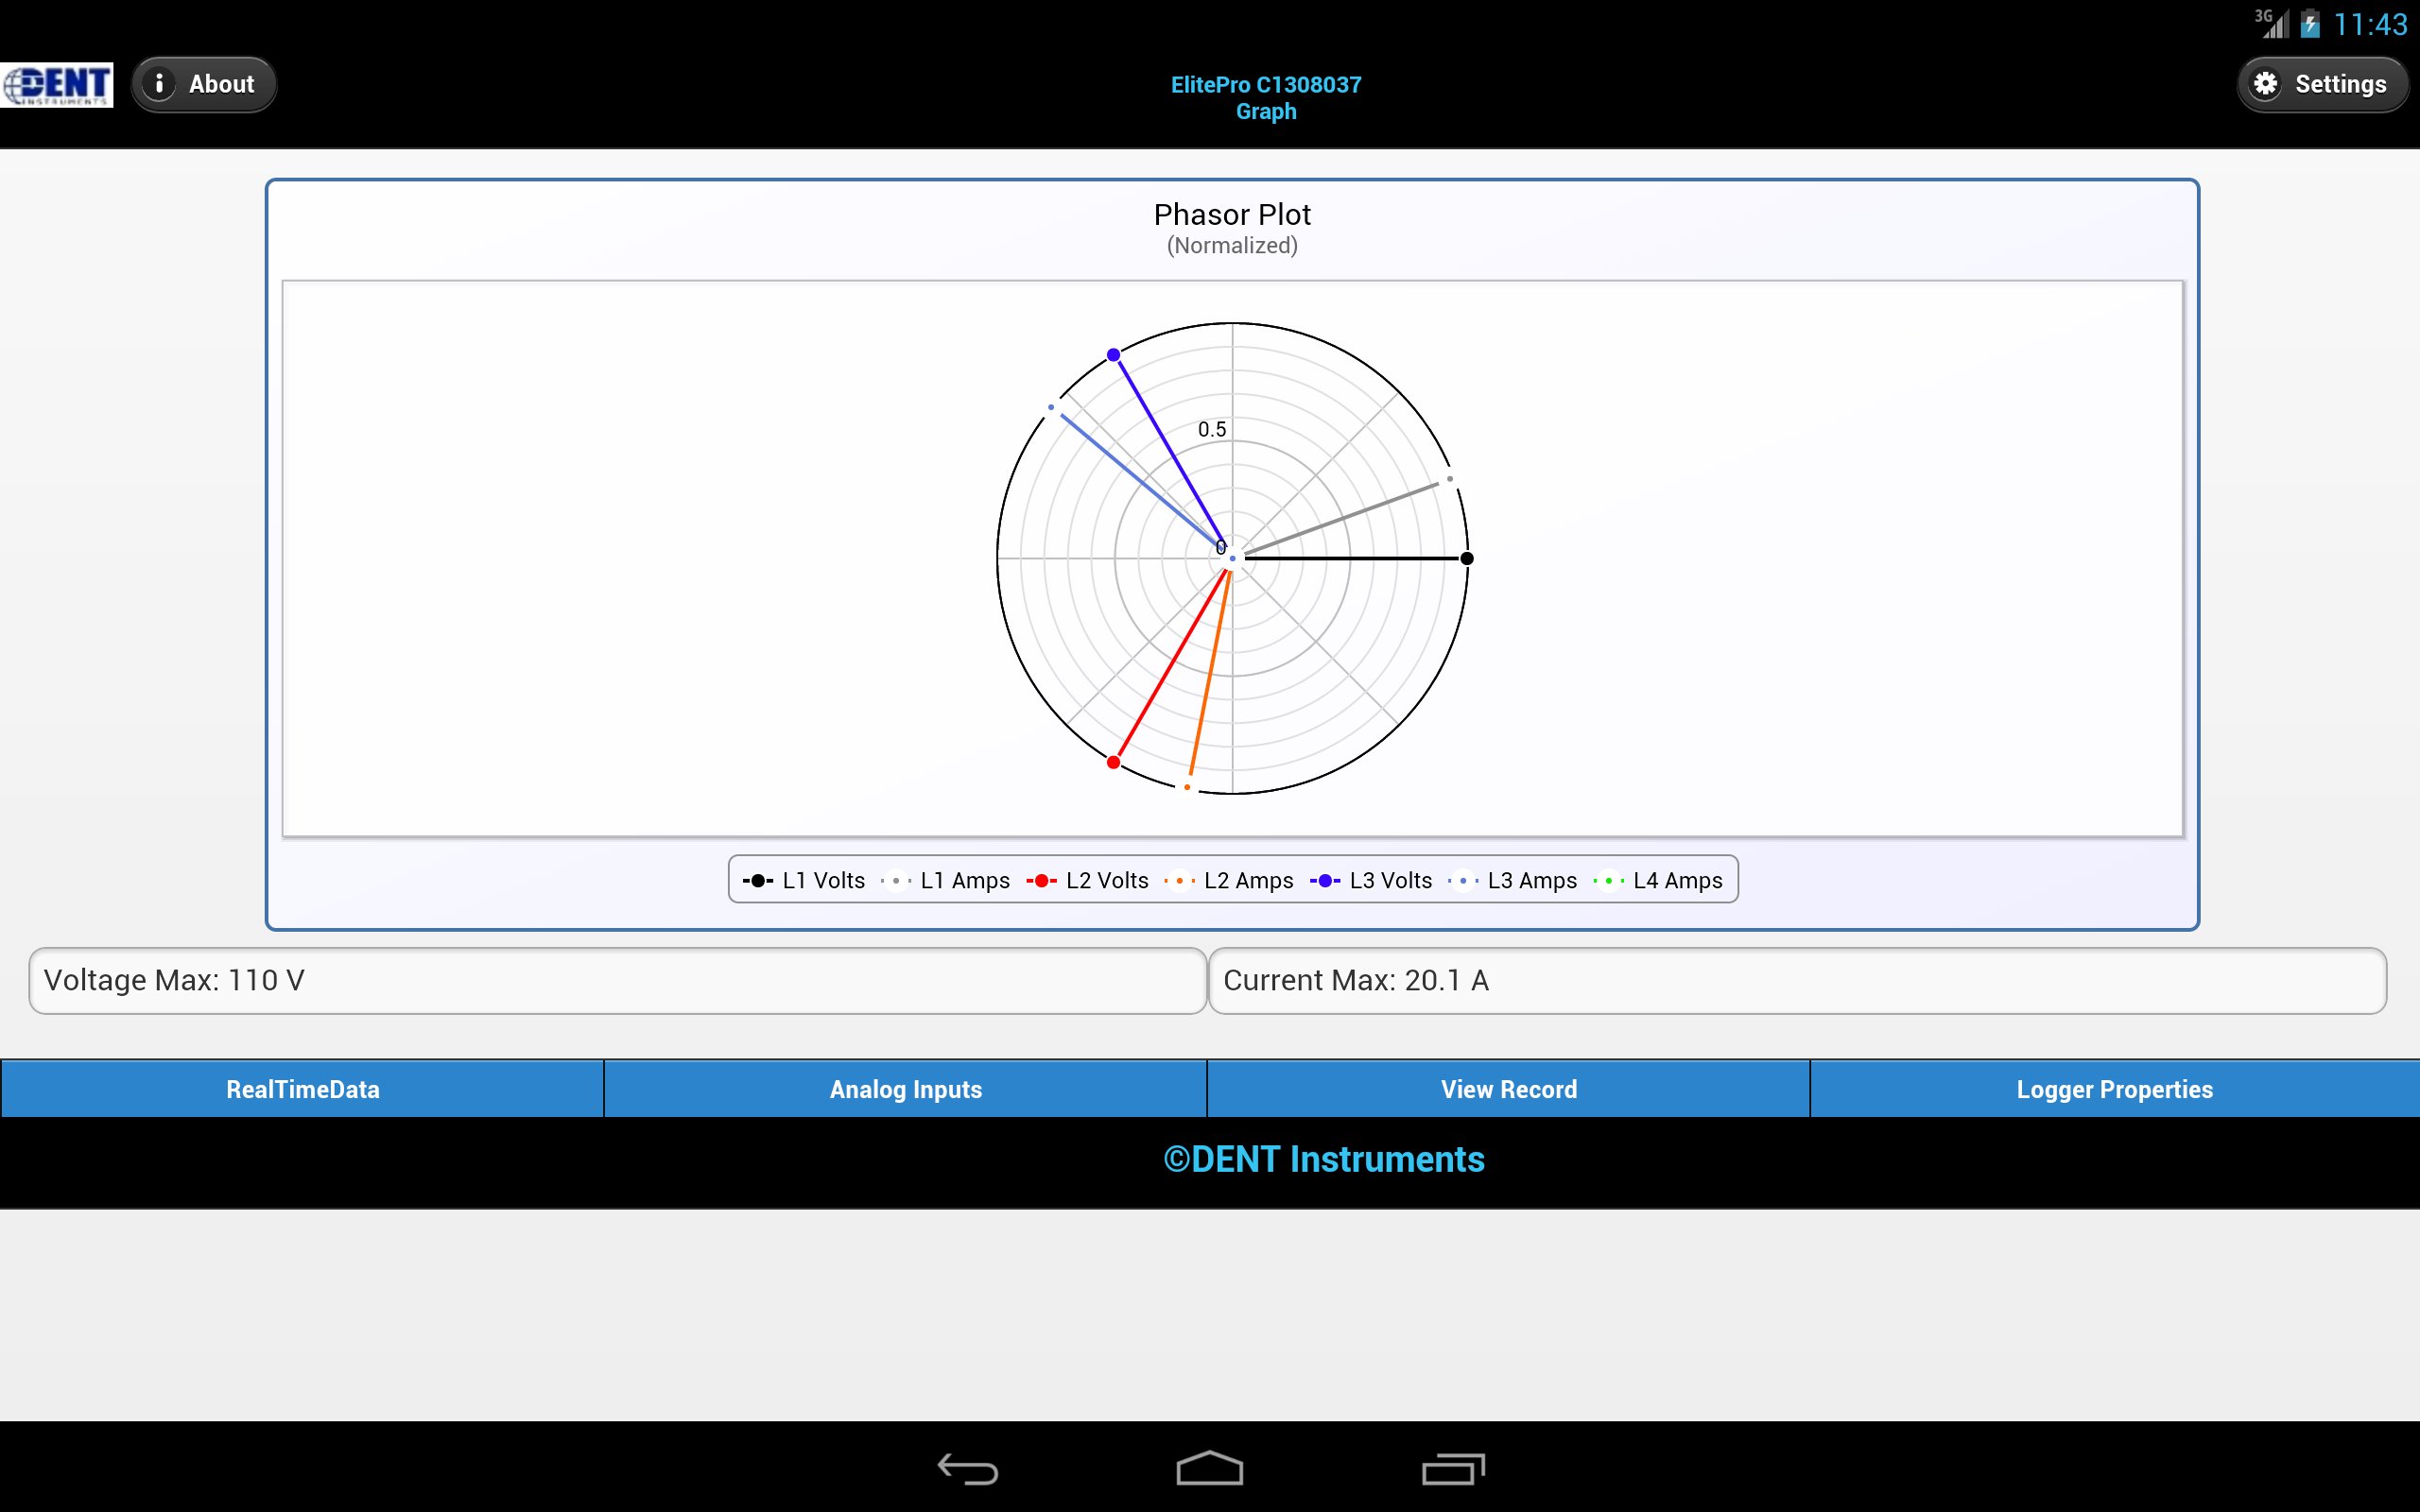Screen dimensions: 2420x1512
Task: Open the Android recent apps icon
Action: pyautogui.click(x=1453, y=1468)
